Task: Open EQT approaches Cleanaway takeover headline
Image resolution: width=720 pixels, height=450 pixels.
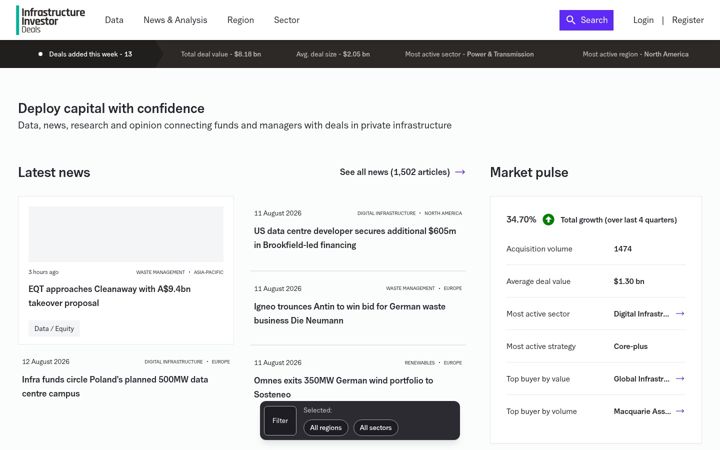Action: (x=109, y=296)
